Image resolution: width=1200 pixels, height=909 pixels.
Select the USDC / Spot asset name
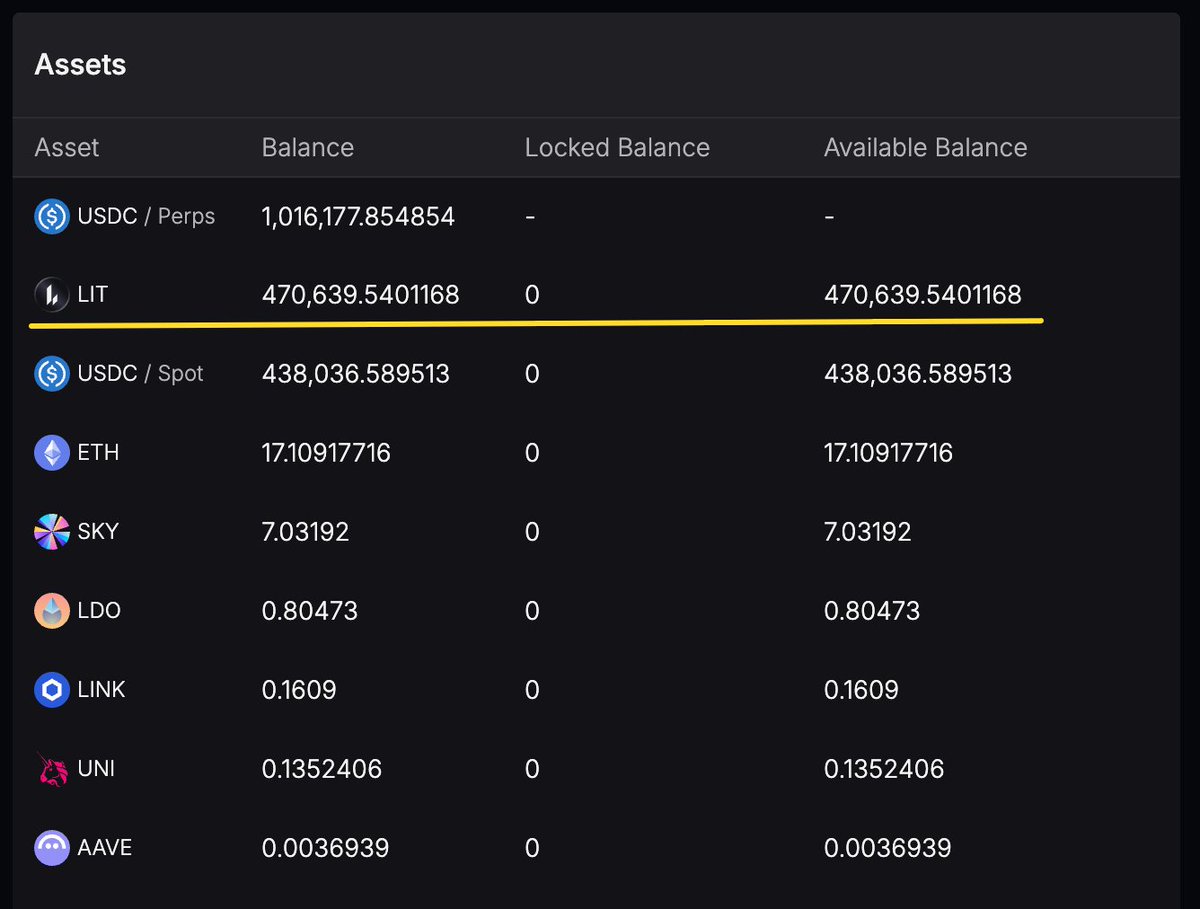tap(140, 374)
